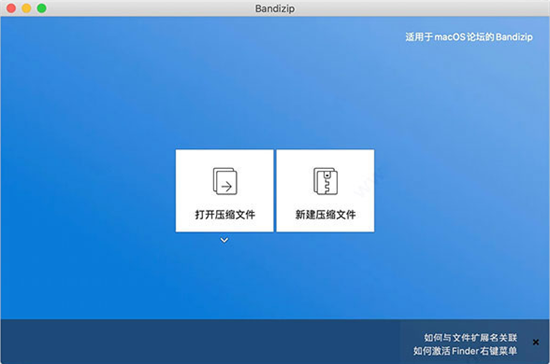This screenshot has height=364, width=550.
Task: Click the zipper file icon for new archive
Action: coord(326,181)
